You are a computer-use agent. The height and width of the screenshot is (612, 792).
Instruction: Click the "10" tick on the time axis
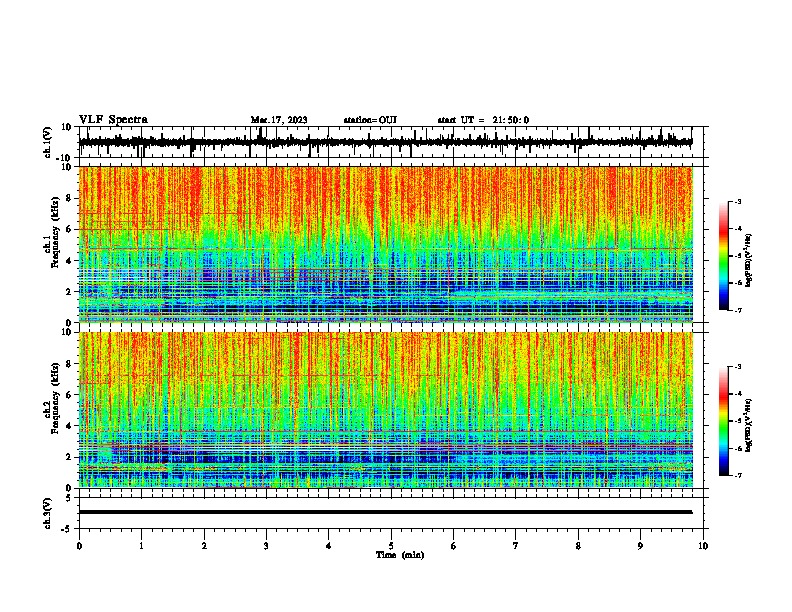pyautogui.click(x=703, y=546)
